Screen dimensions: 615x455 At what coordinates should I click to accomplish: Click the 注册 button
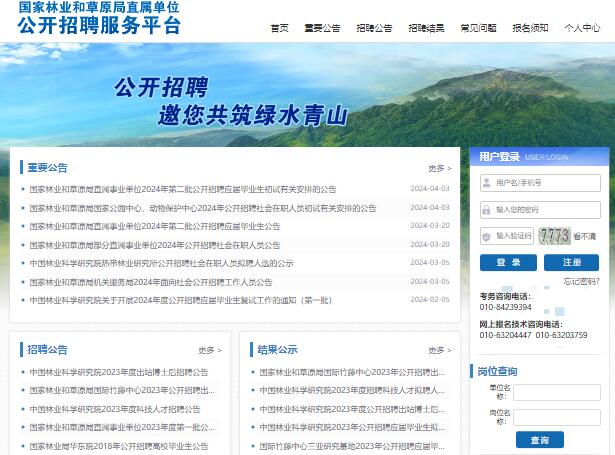coord(571,262)
